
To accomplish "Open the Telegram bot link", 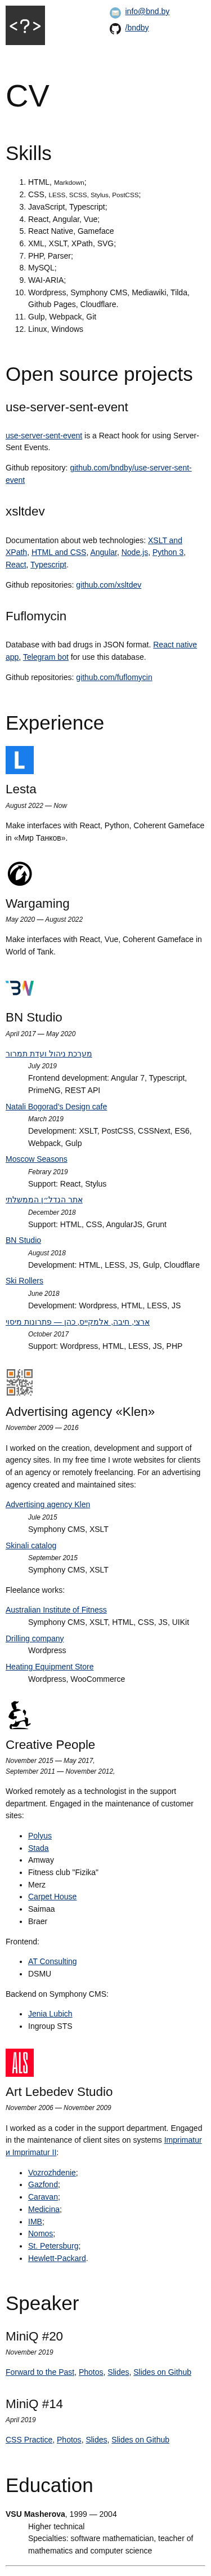I will tap(45, 657).
